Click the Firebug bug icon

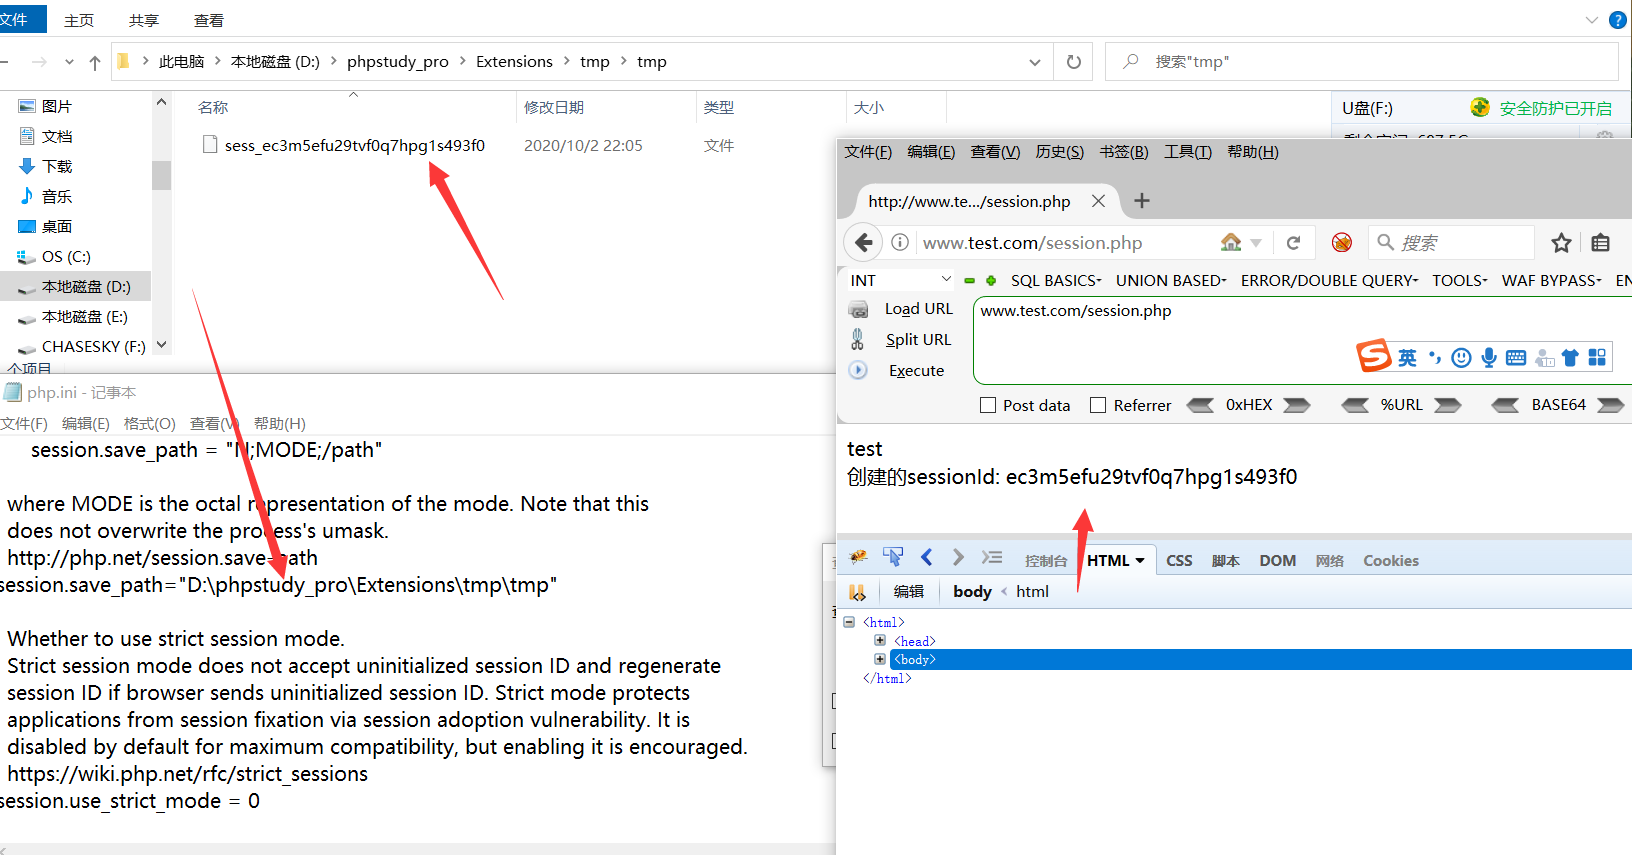click(x=858, y=558)
